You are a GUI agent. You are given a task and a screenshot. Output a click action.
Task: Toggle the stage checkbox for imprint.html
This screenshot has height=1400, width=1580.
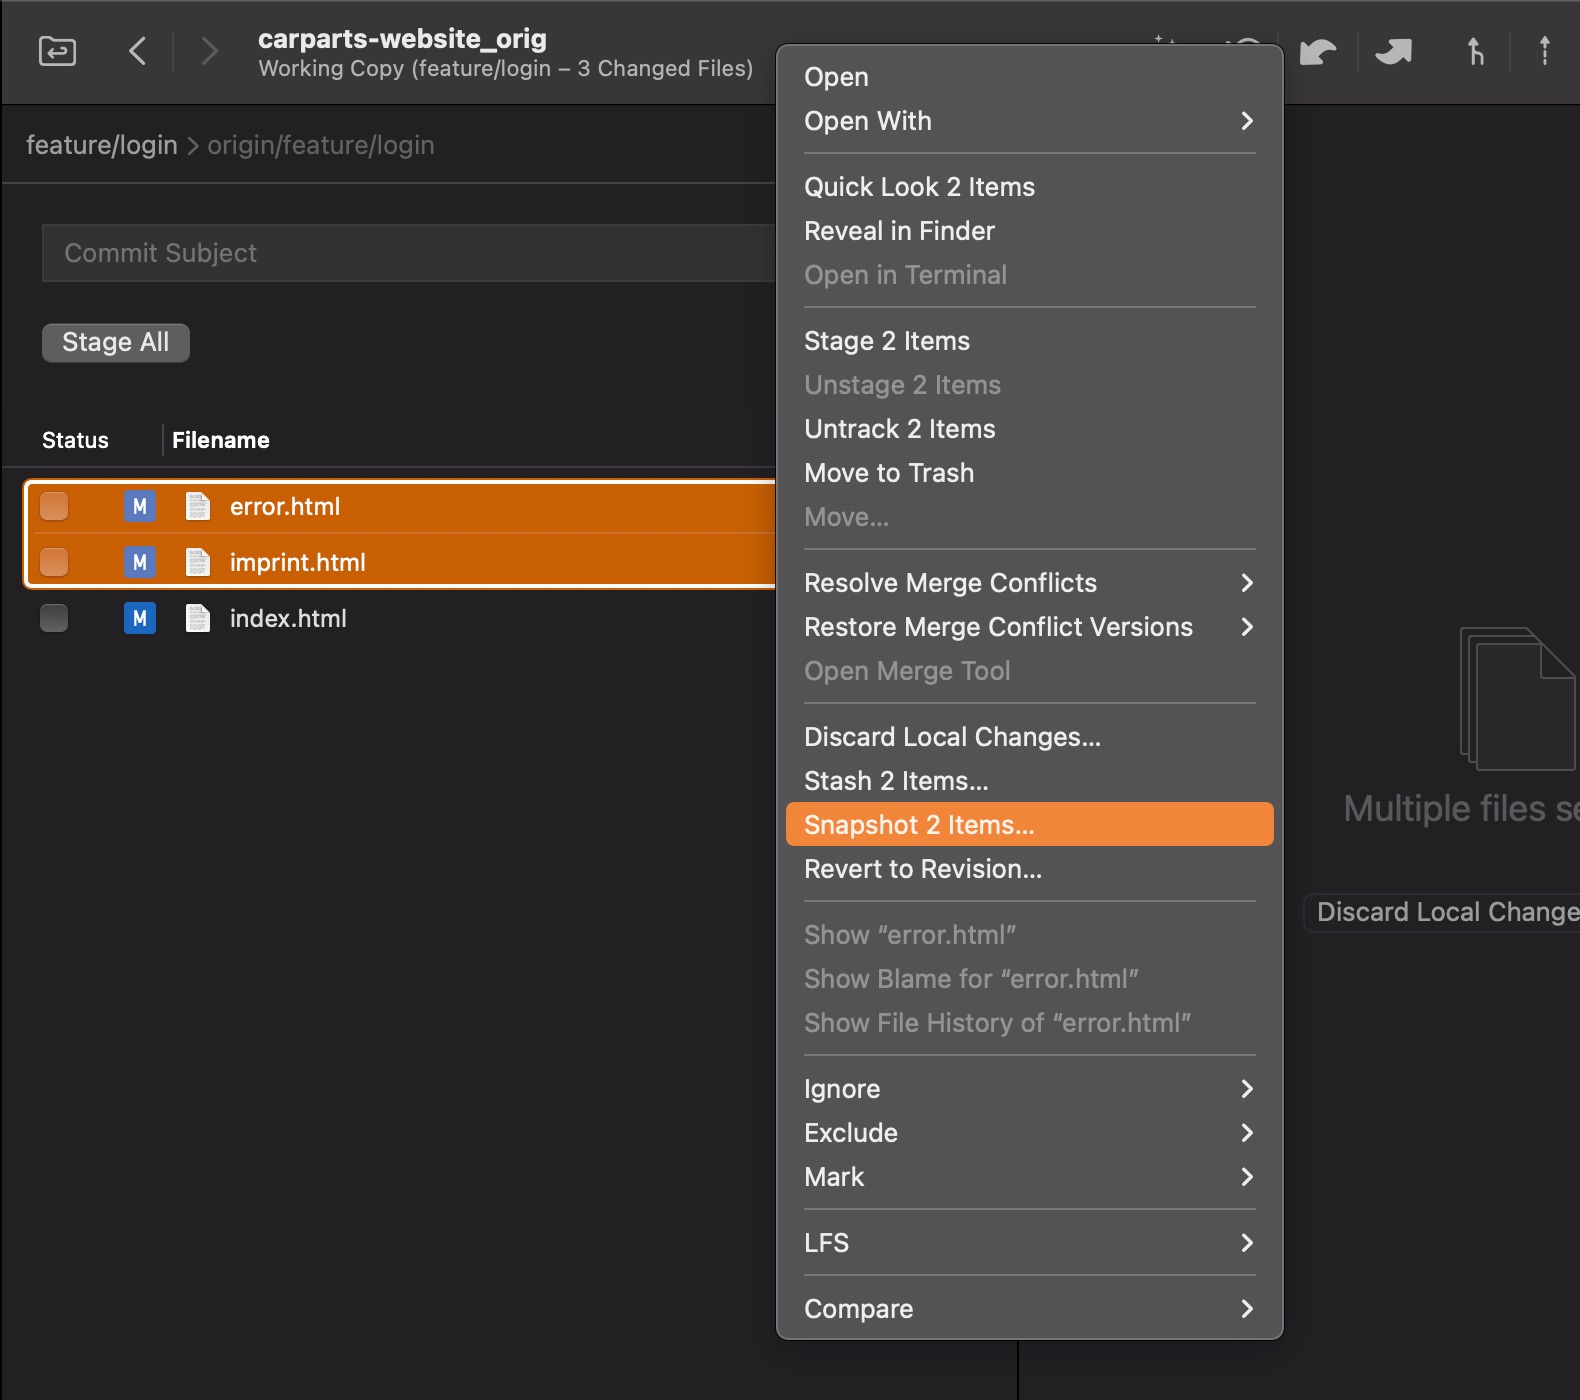click(54, 563)
